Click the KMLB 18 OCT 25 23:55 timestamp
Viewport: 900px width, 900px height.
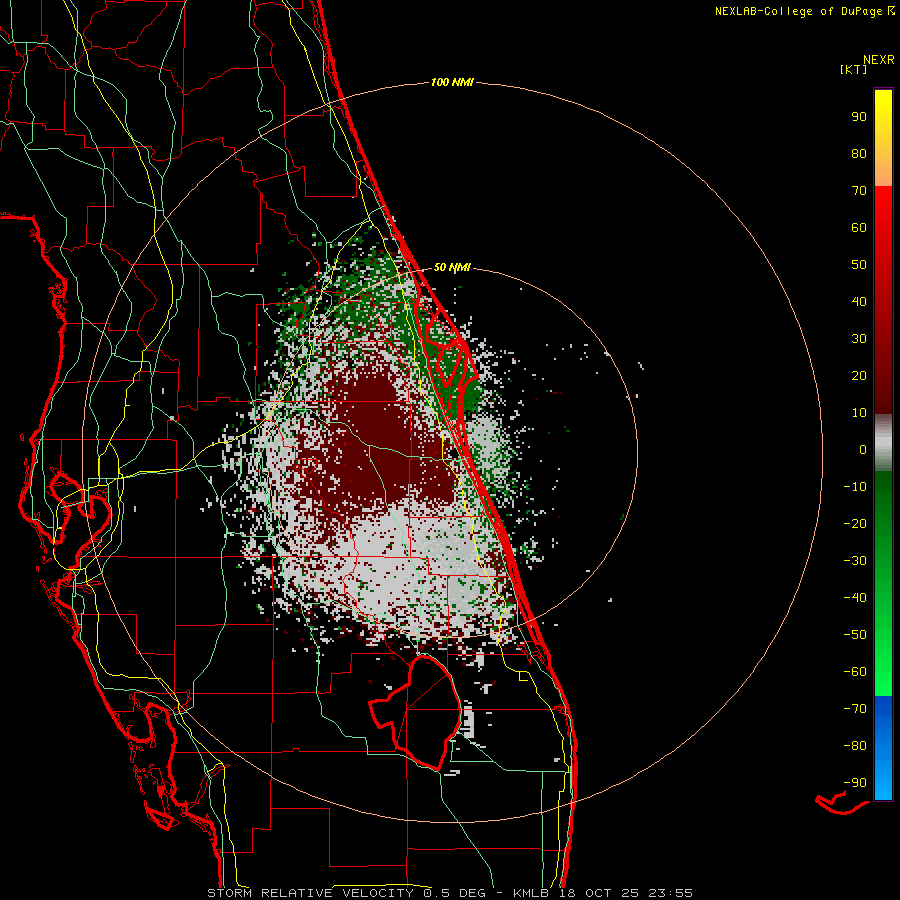(x=603, y=893)
